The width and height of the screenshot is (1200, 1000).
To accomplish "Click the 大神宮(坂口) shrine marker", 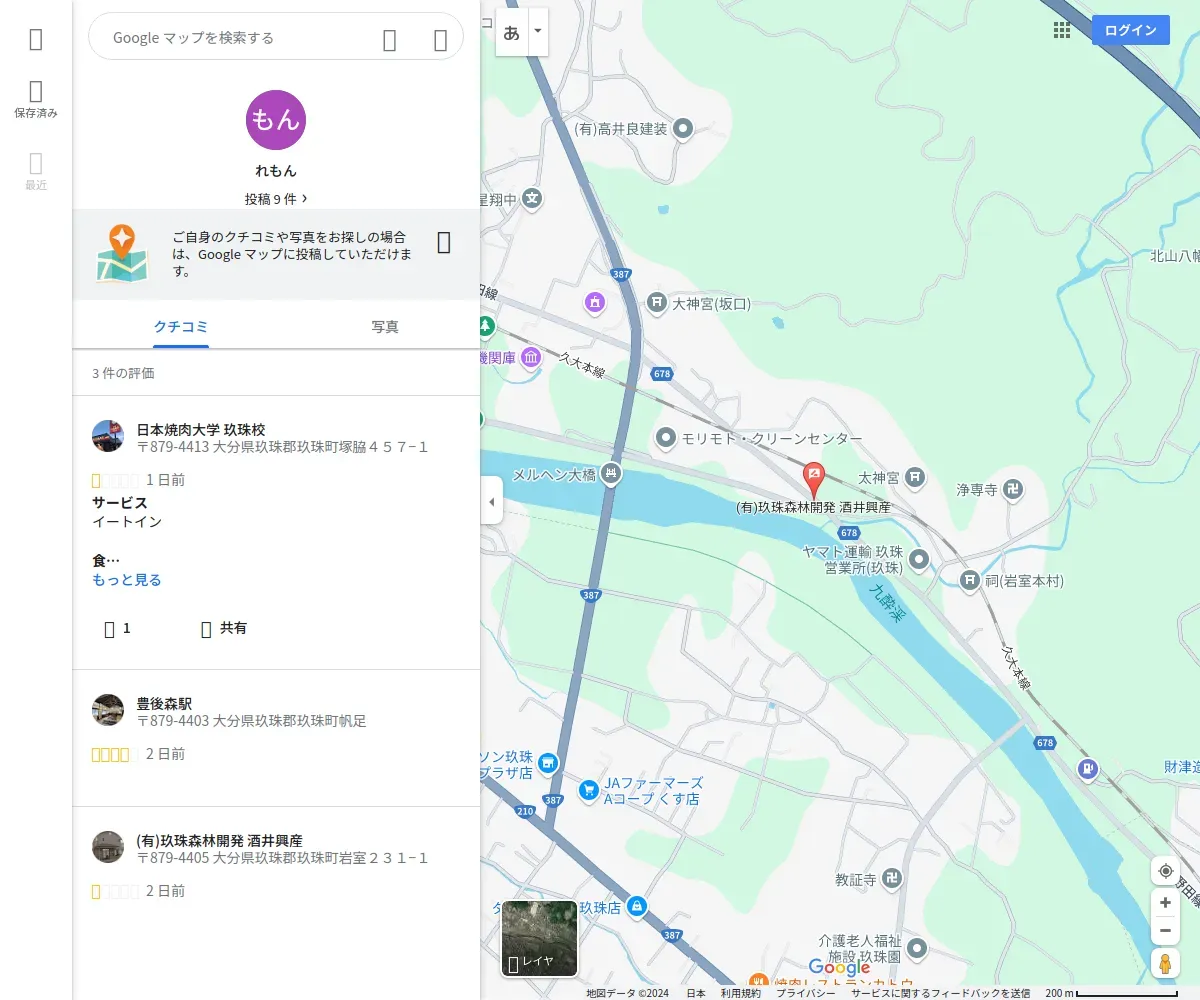I will (x=656, y=302).
